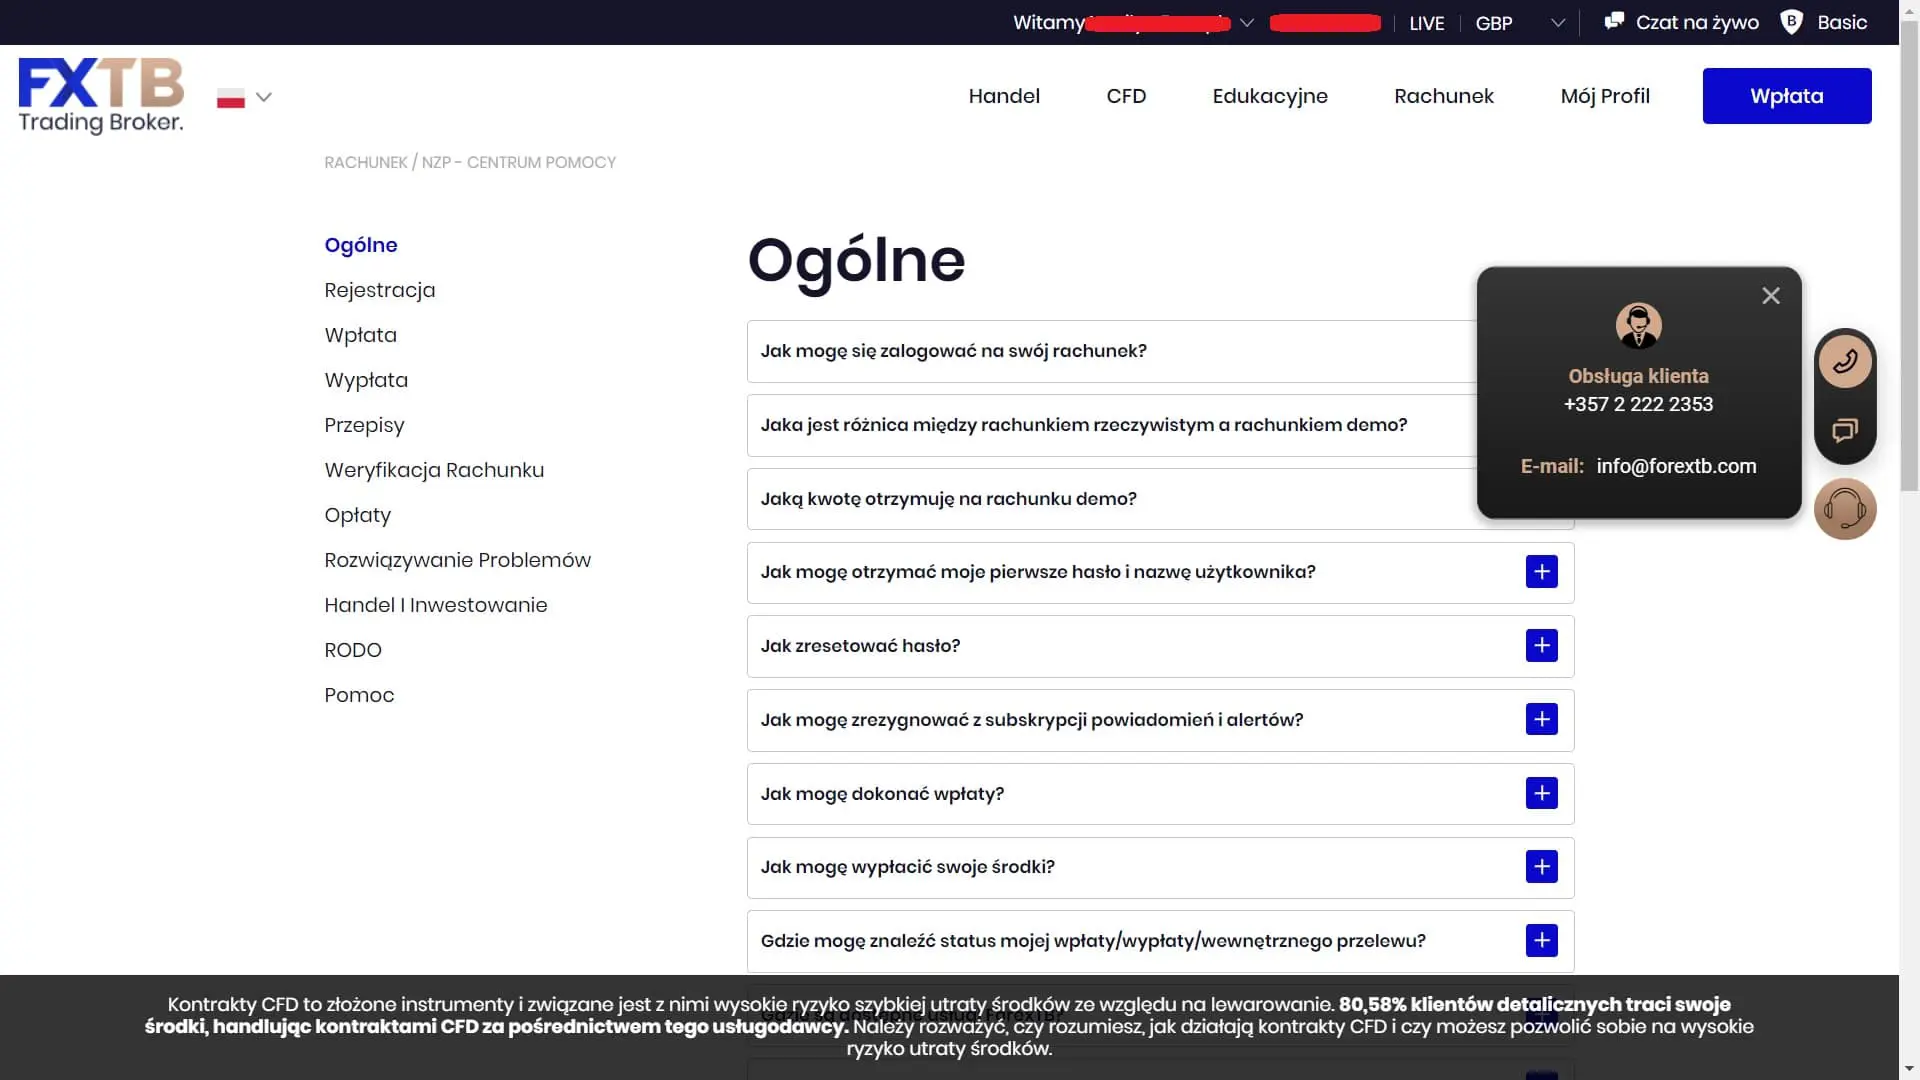Click the Polish flag language icon
Viewport: 1920px width, 1080px height.
[231, 97]
